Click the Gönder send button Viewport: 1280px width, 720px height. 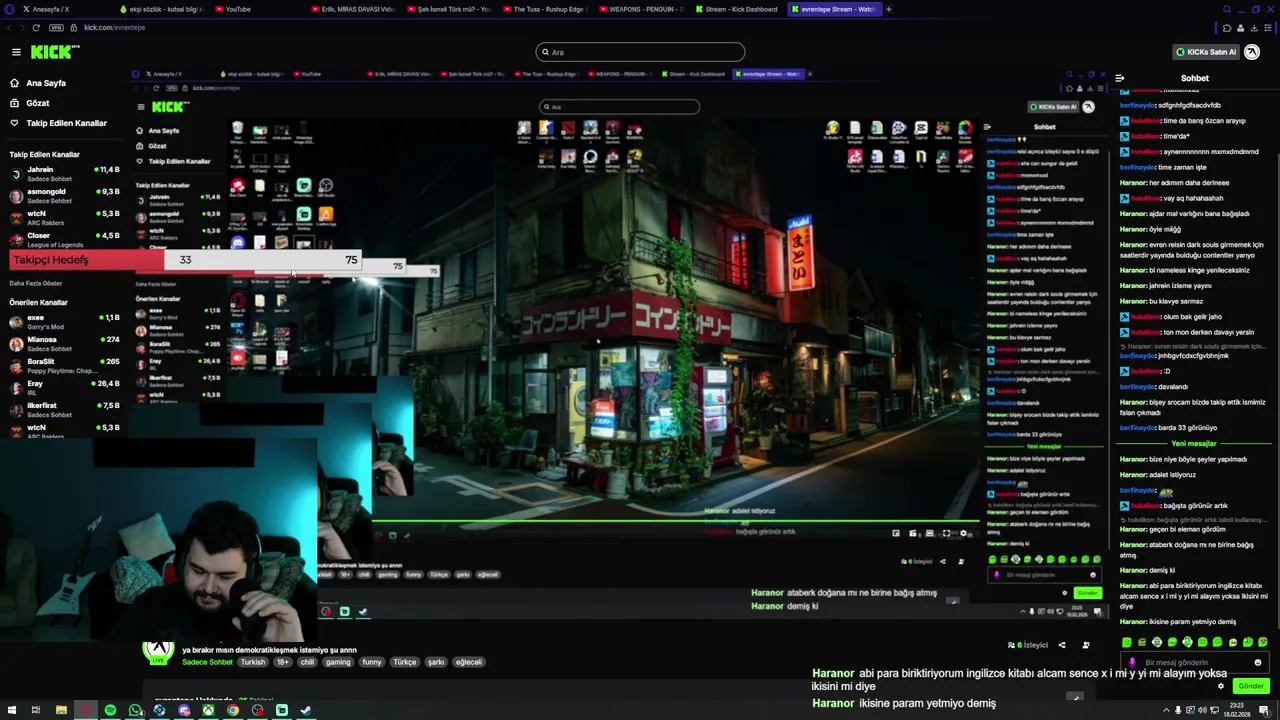point(1251,686)
